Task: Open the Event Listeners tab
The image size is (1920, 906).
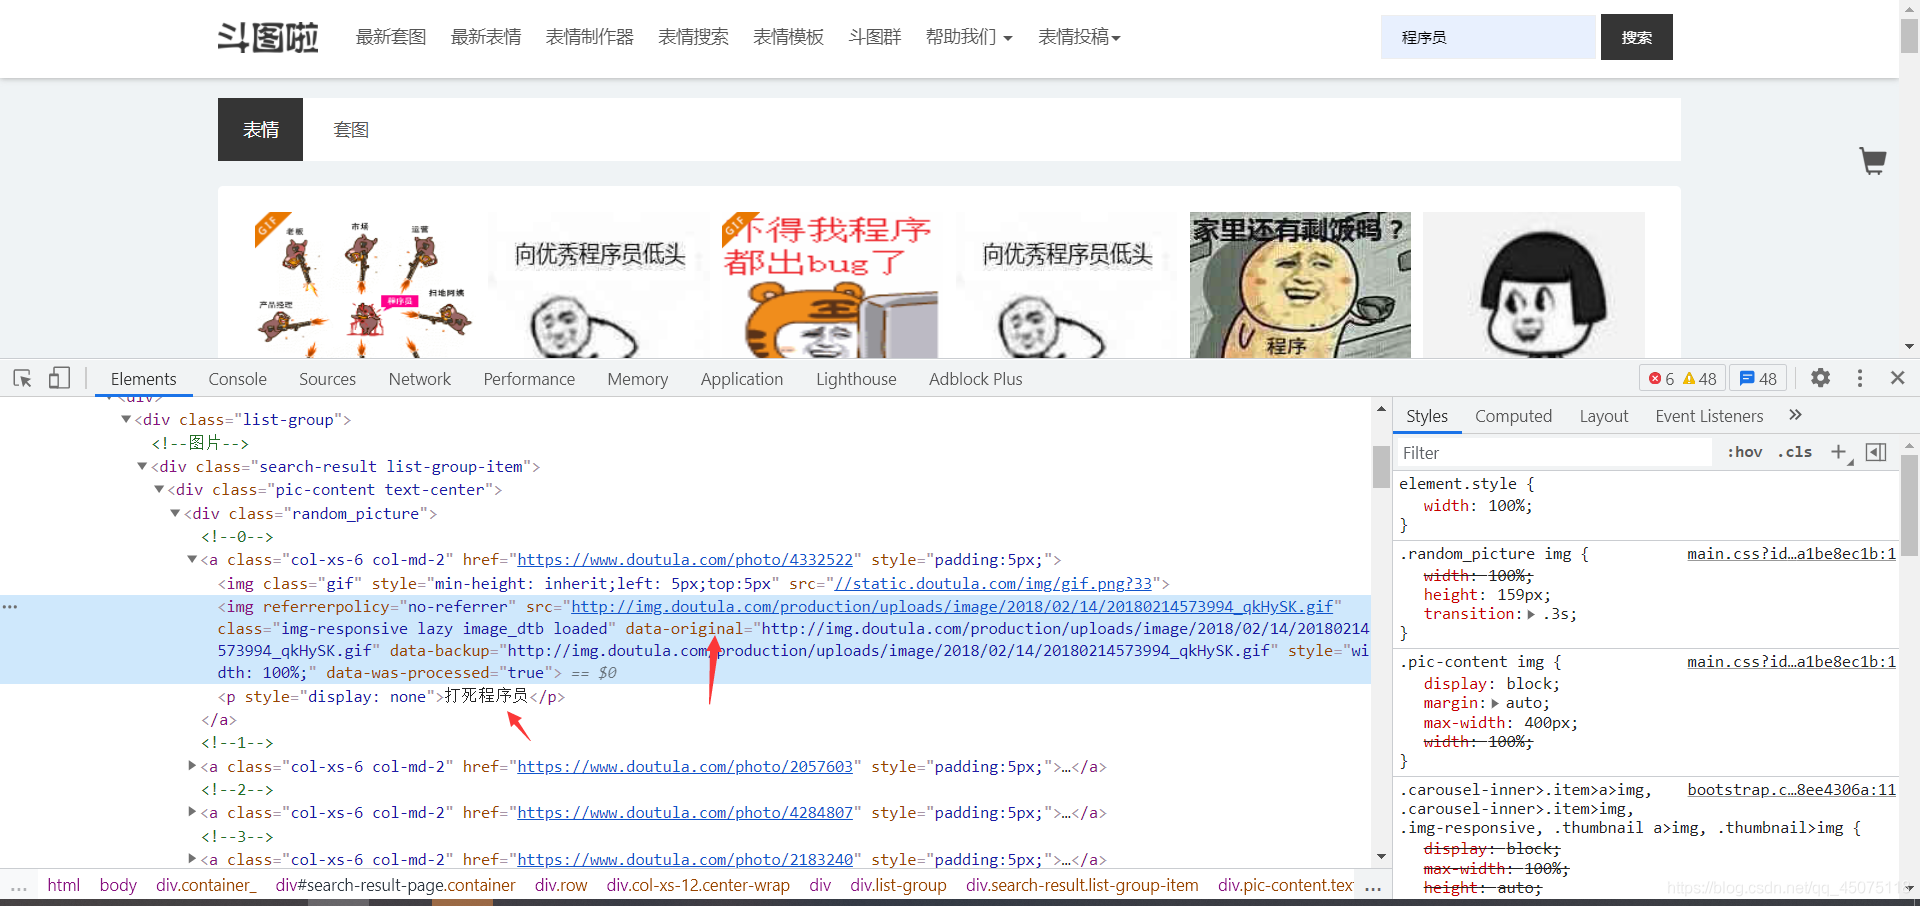Action: tap(1709, 416)
